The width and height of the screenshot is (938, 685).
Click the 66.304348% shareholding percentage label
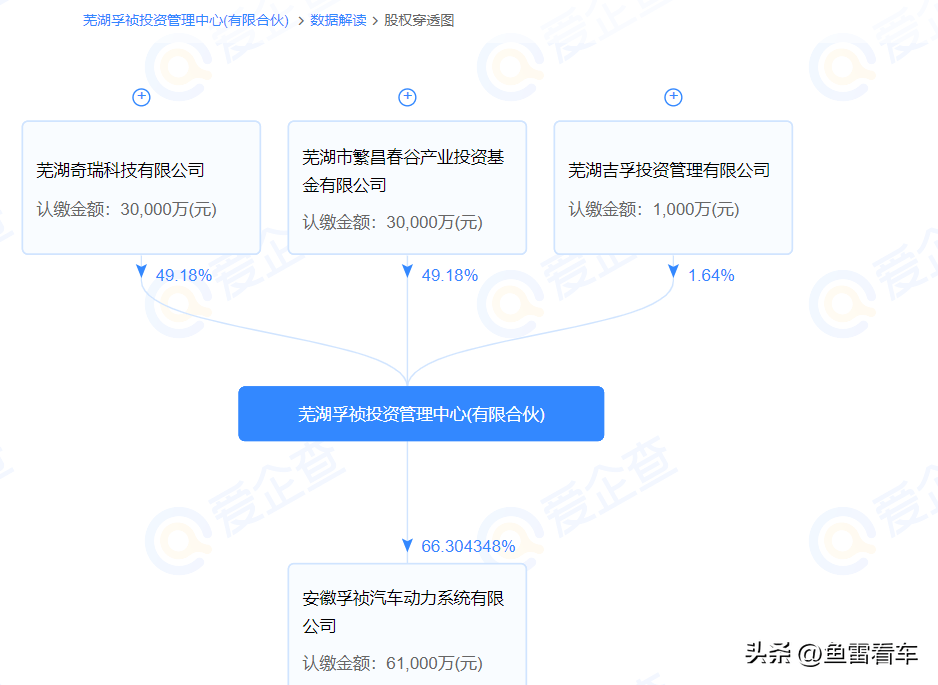pos(467,546)
